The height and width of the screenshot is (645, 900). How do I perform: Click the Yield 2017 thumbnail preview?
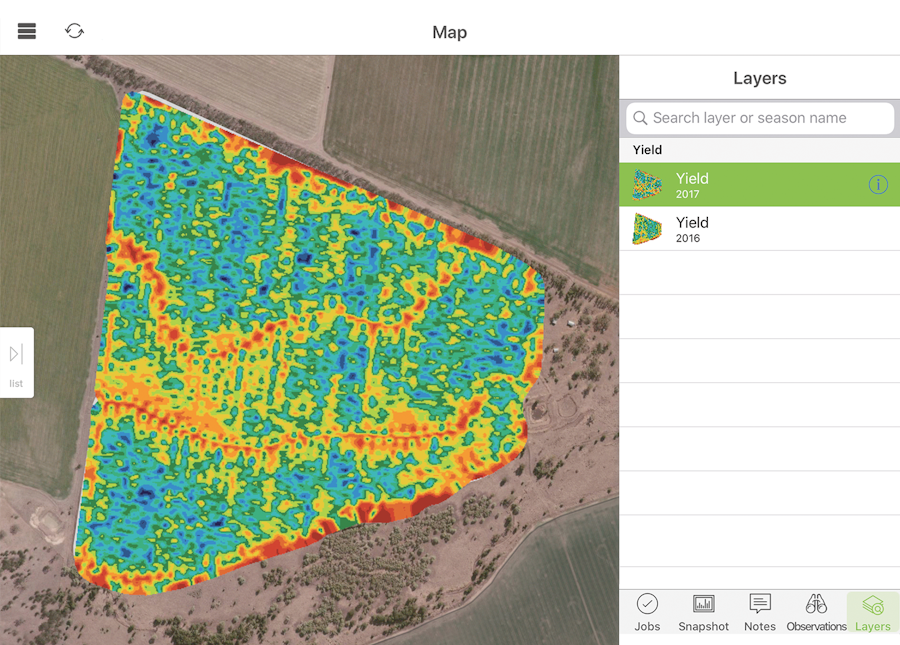tap(647, 185)
